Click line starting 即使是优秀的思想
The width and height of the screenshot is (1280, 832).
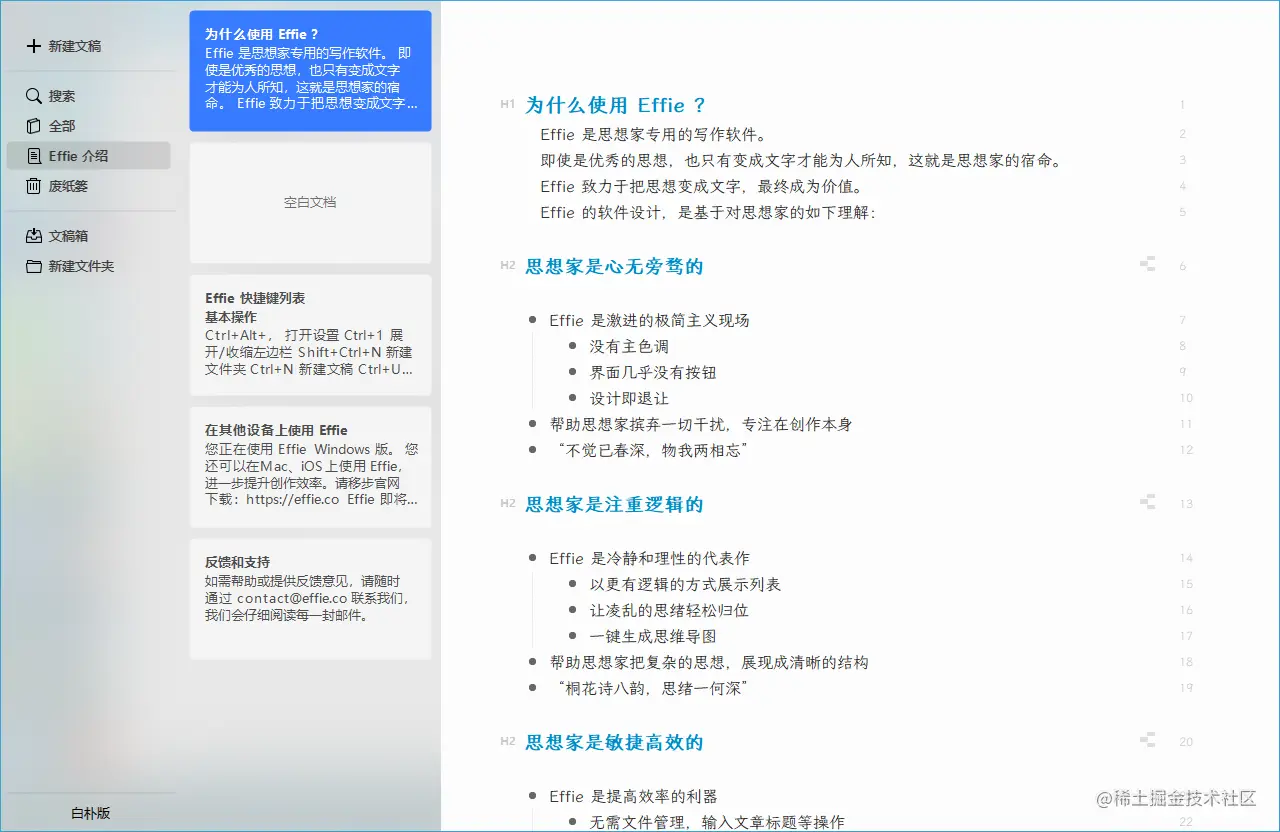tap(803, 160)
